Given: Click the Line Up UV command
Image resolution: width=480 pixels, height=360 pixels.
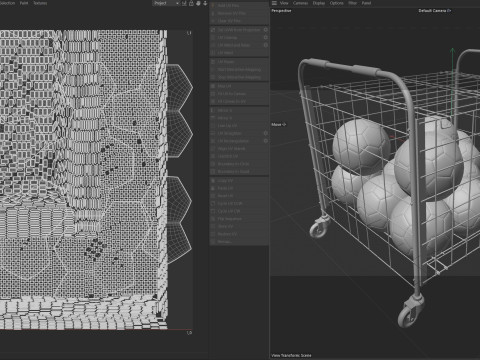Looking at the screenshot, I should click(239, 126).
